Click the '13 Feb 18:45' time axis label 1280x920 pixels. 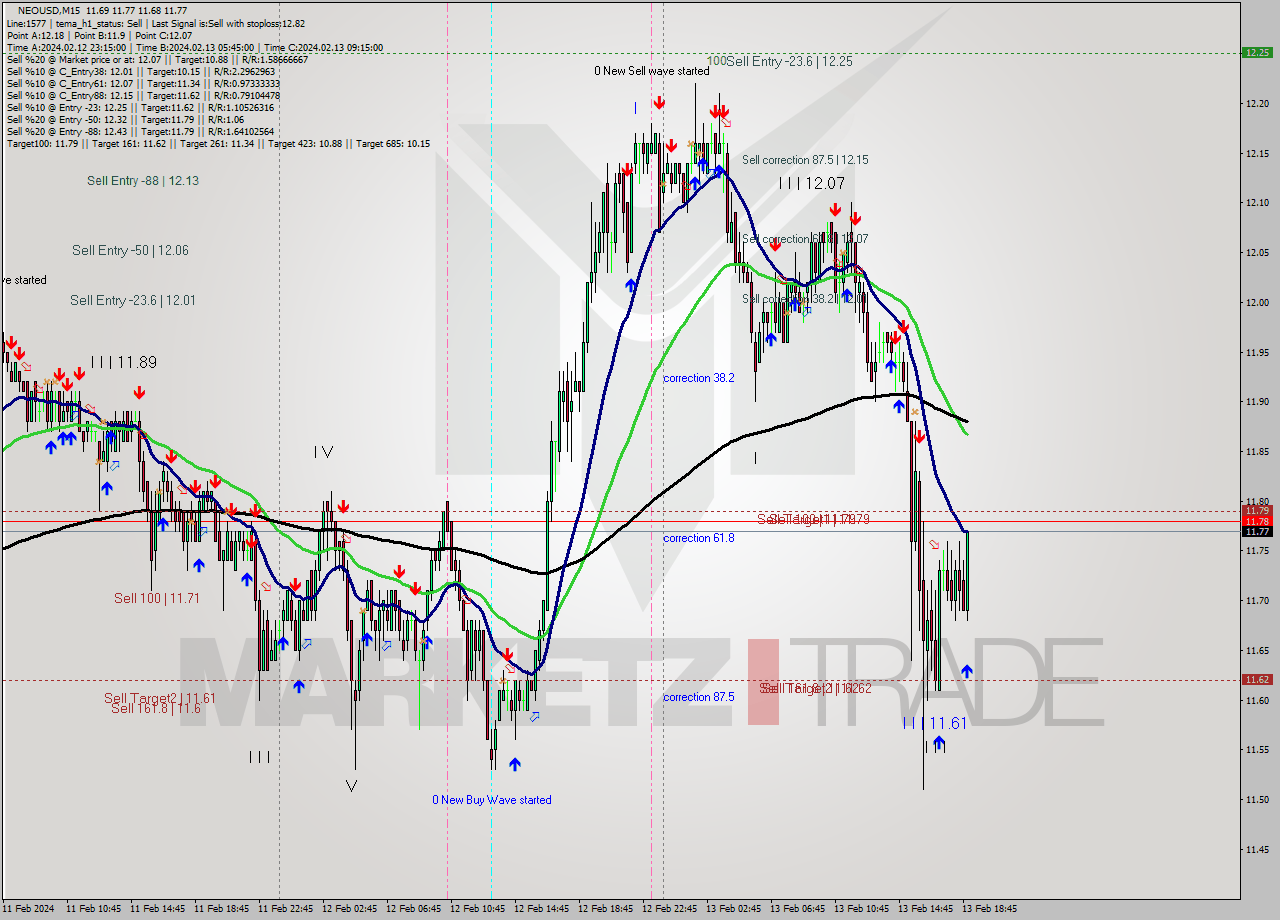(990, 909)
